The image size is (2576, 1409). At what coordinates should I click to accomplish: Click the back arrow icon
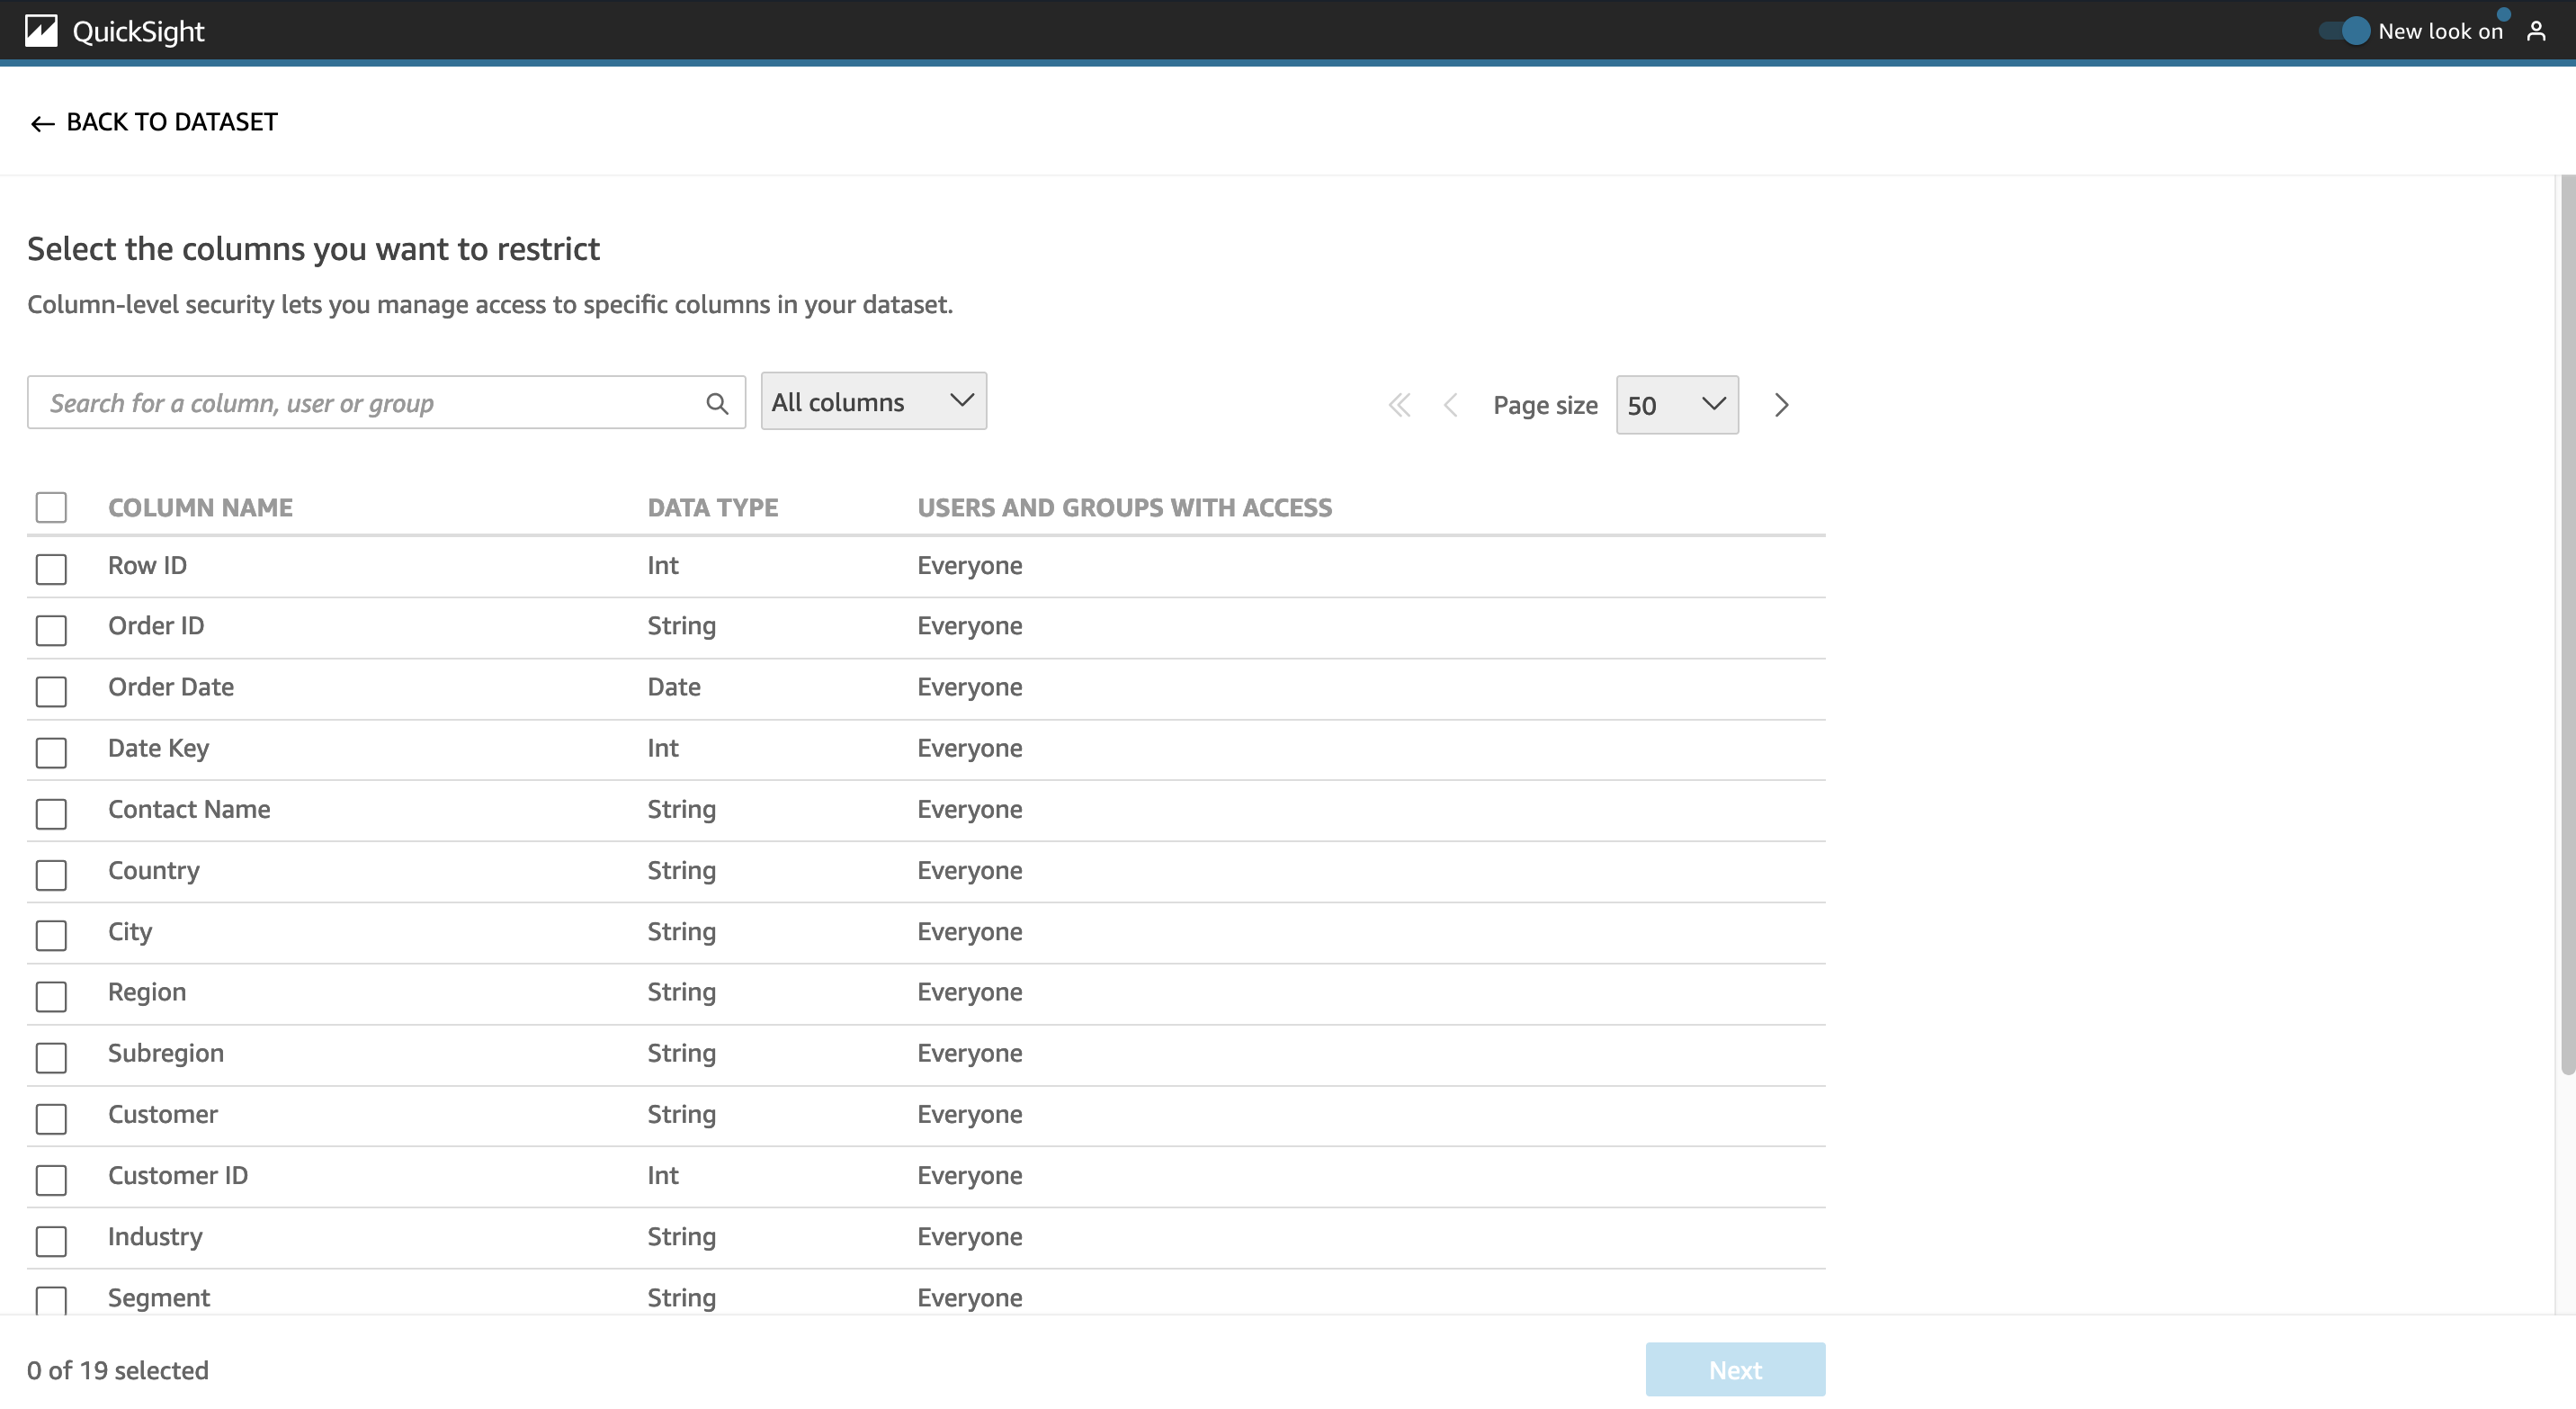point(42,123)
